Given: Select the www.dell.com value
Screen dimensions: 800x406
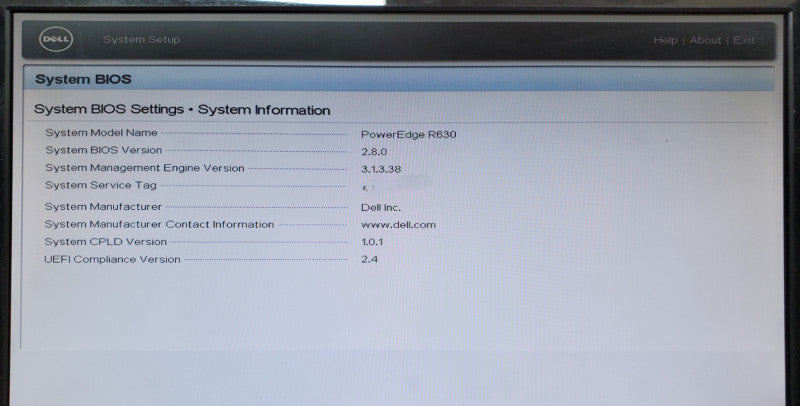Looking at the screenshot, I should tap(398, 225).
